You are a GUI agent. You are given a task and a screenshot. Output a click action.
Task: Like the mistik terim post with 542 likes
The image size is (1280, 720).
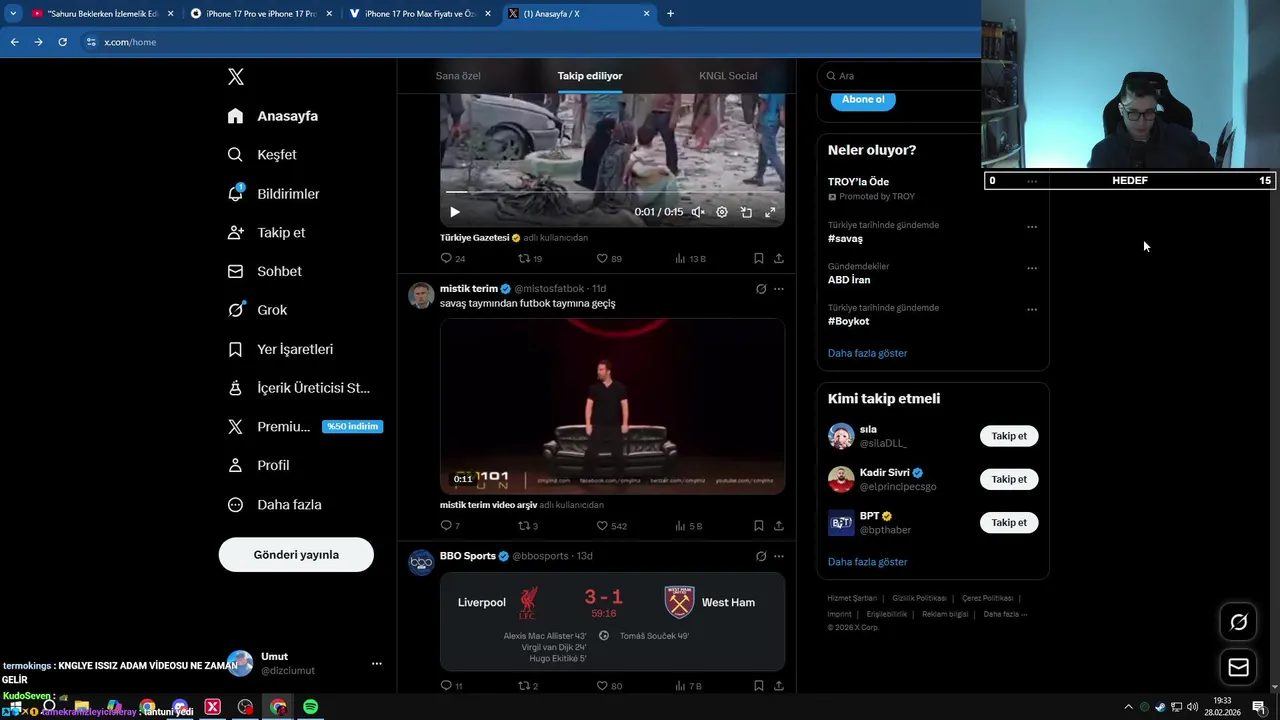[612, 526]
